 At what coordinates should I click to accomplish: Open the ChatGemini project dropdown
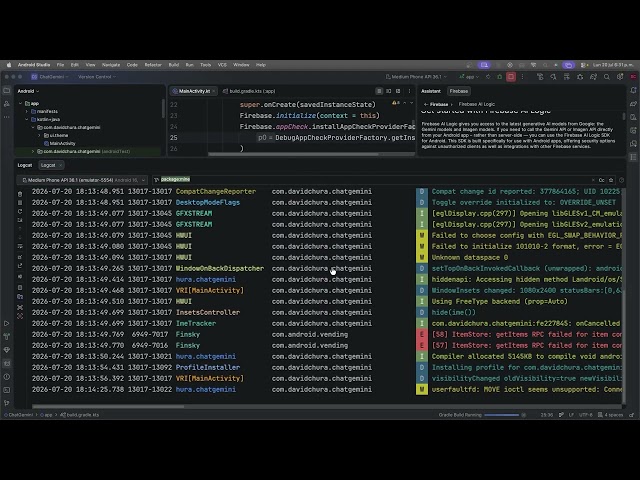coord(50,77)
